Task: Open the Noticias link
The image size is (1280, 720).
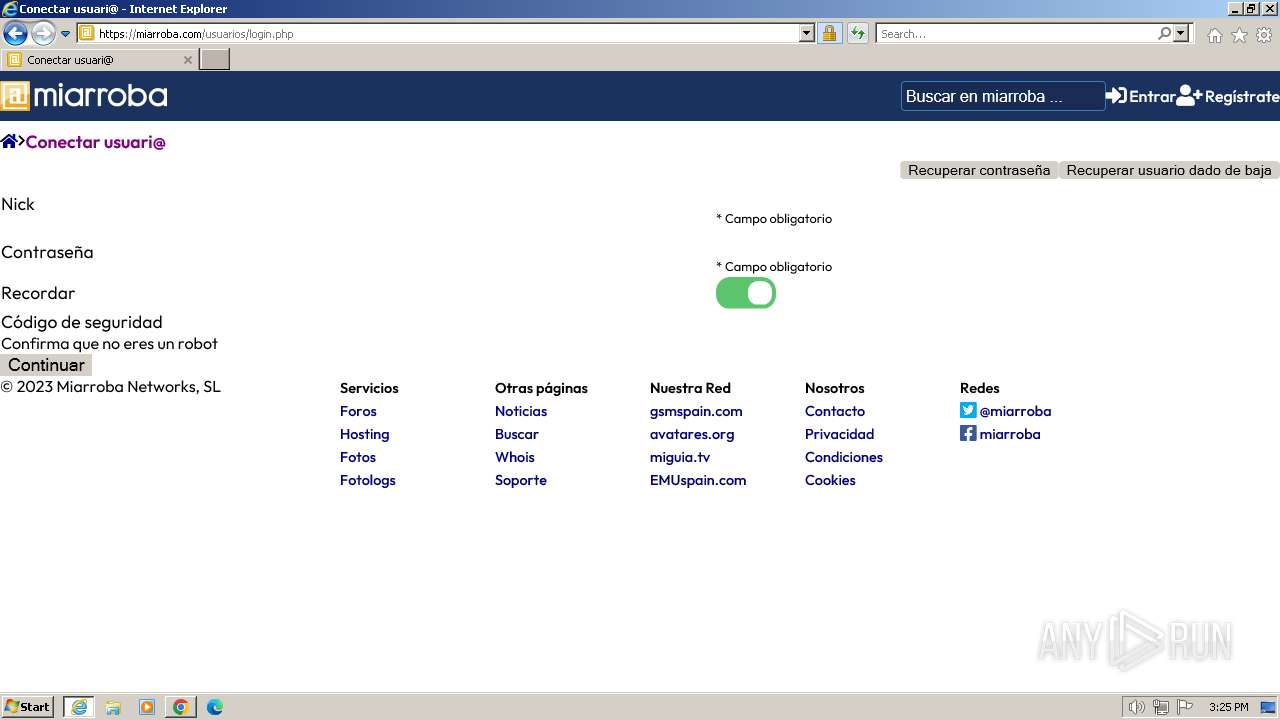Action: point(521,411)
